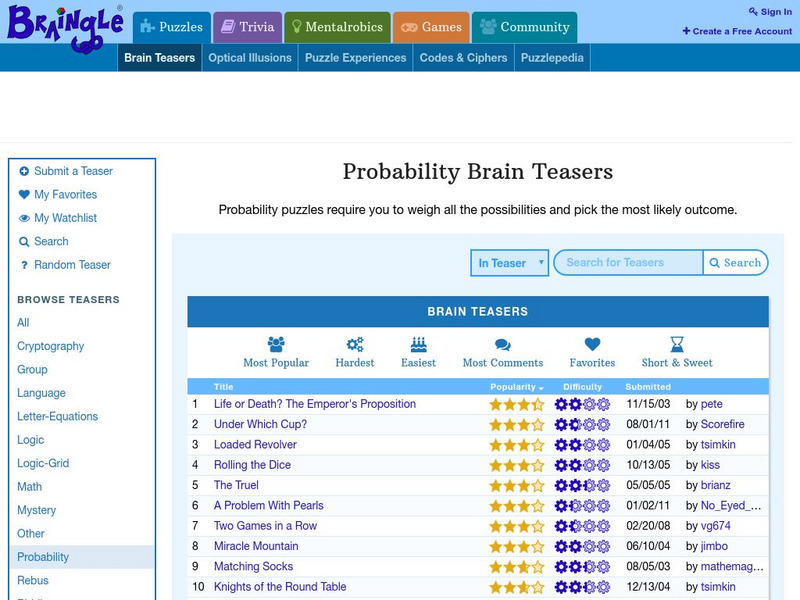Click the search magnifier button
This screenshot has width=800, height=600.
pos(735,263)
